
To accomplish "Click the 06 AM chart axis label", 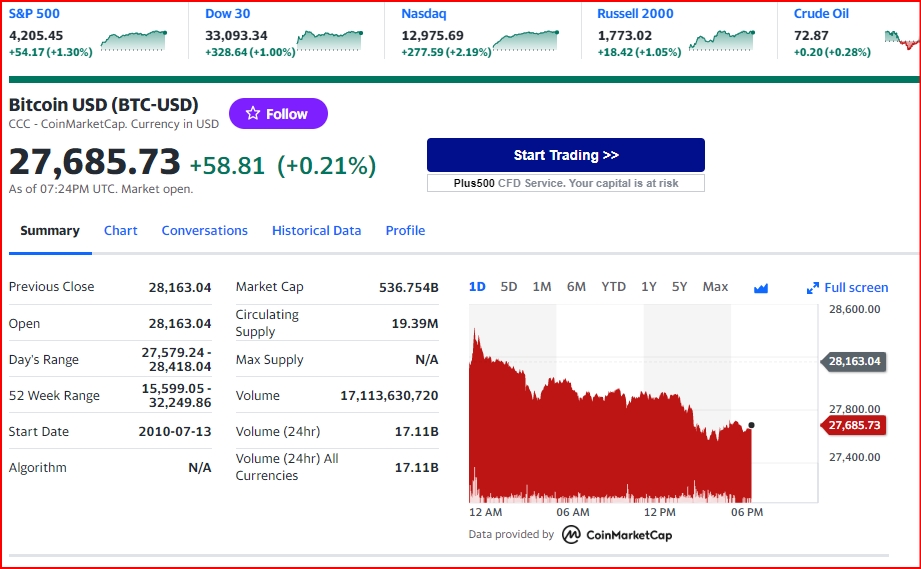I will (573, 512).
